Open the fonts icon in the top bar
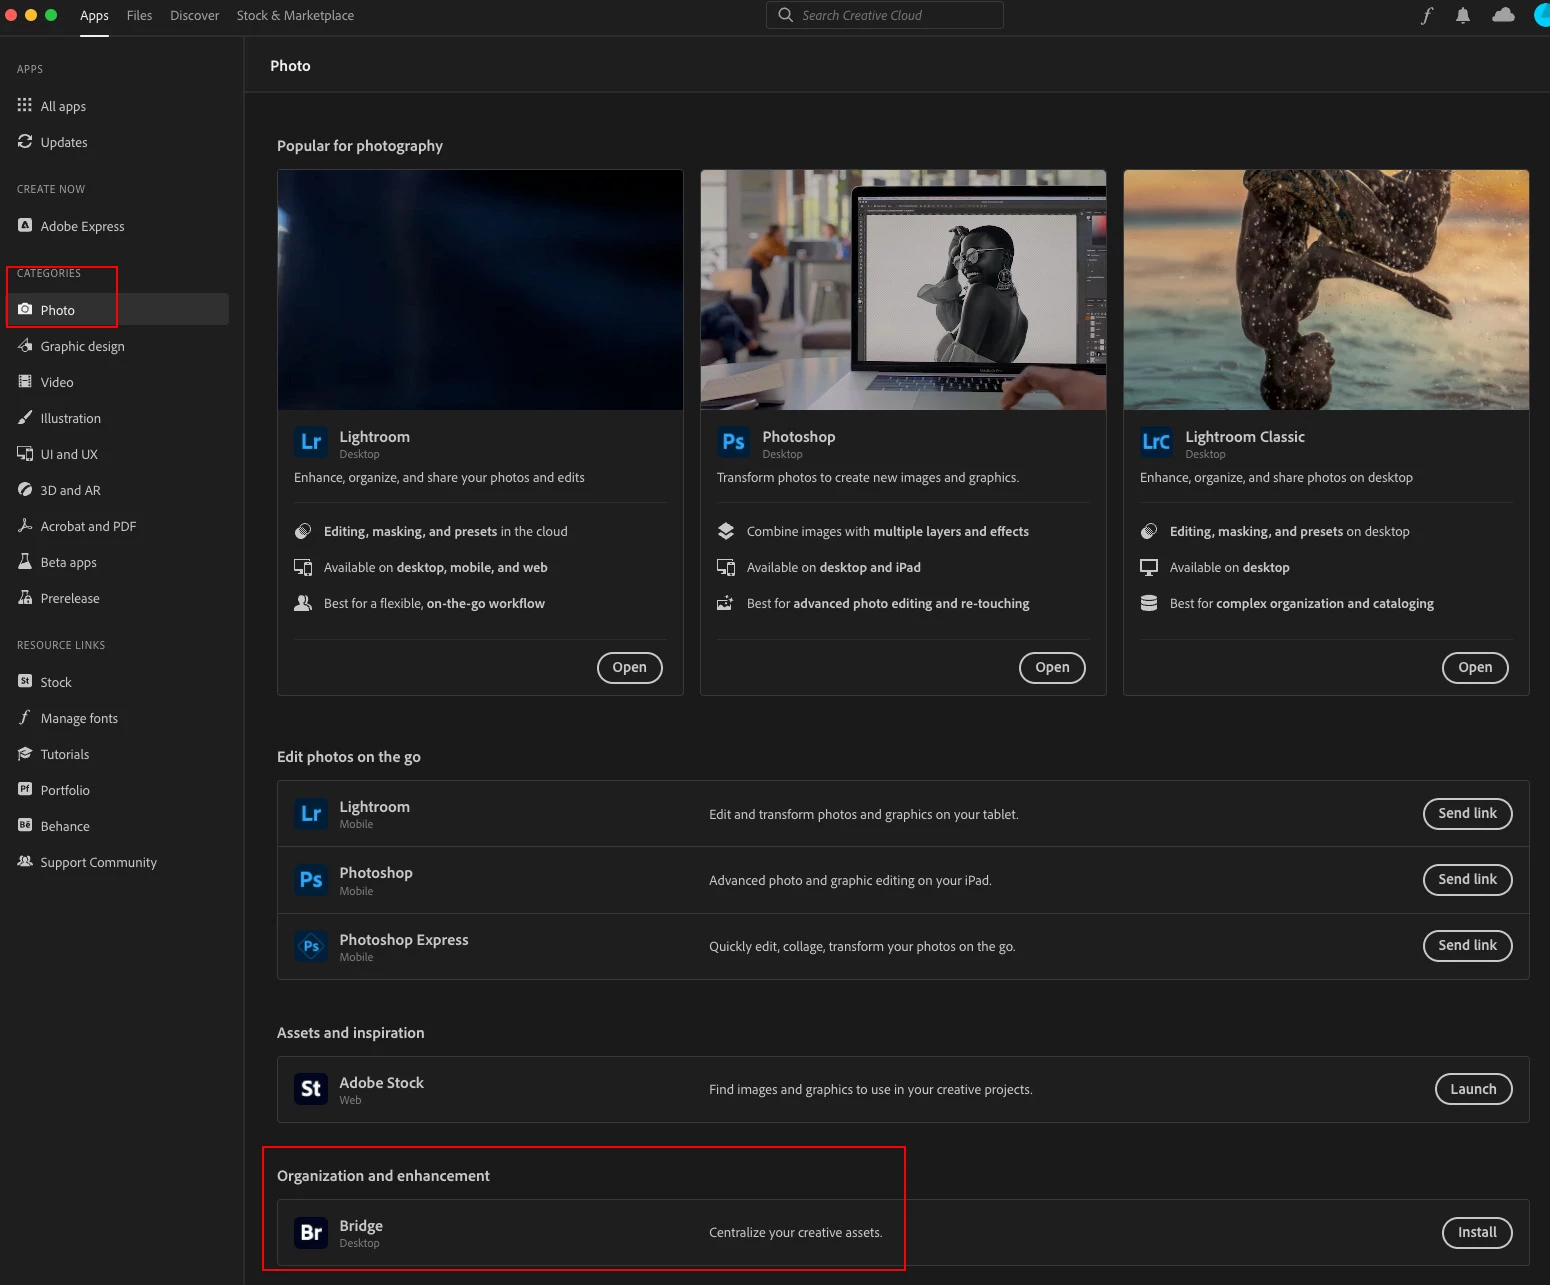 click(1426, 15)
